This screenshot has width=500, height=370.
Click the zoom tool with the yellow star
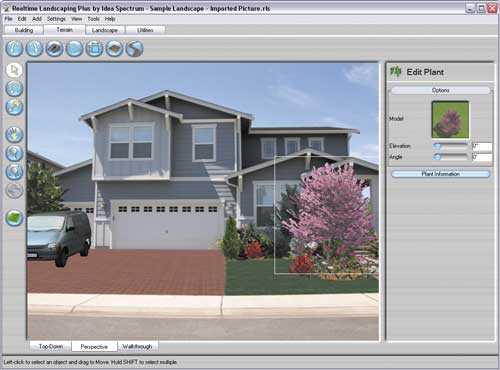tap(14, 107)
